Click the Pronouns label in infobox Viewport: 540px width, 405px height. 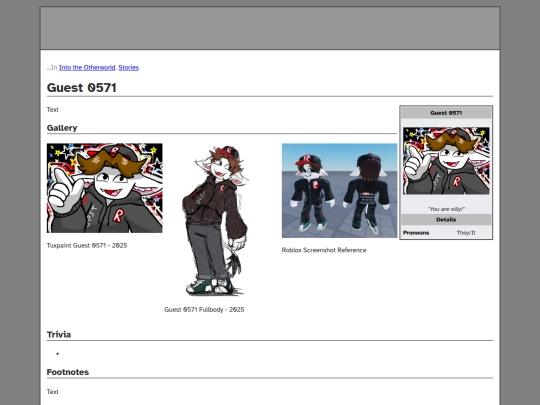[416, 233]
